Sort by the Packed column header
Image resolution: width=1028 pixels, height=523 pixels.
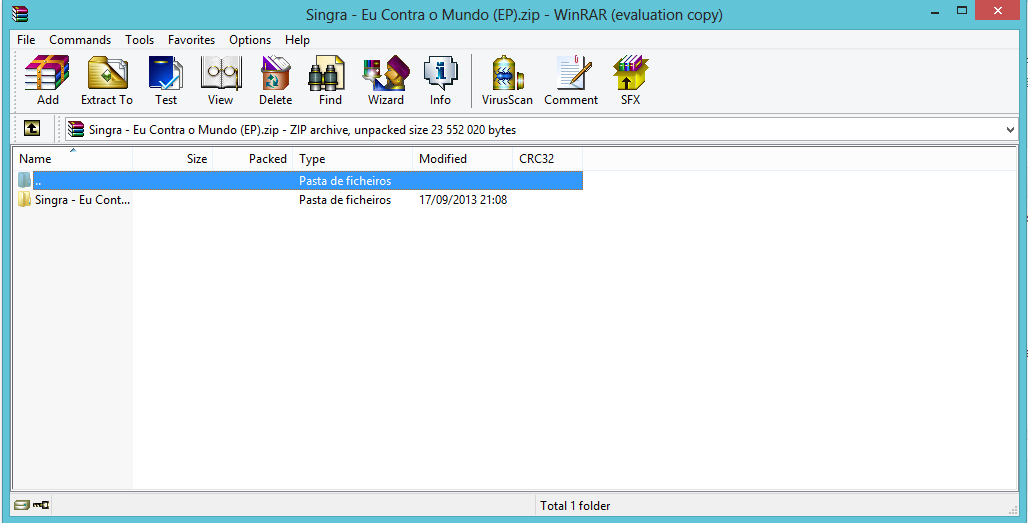point(252,159)
